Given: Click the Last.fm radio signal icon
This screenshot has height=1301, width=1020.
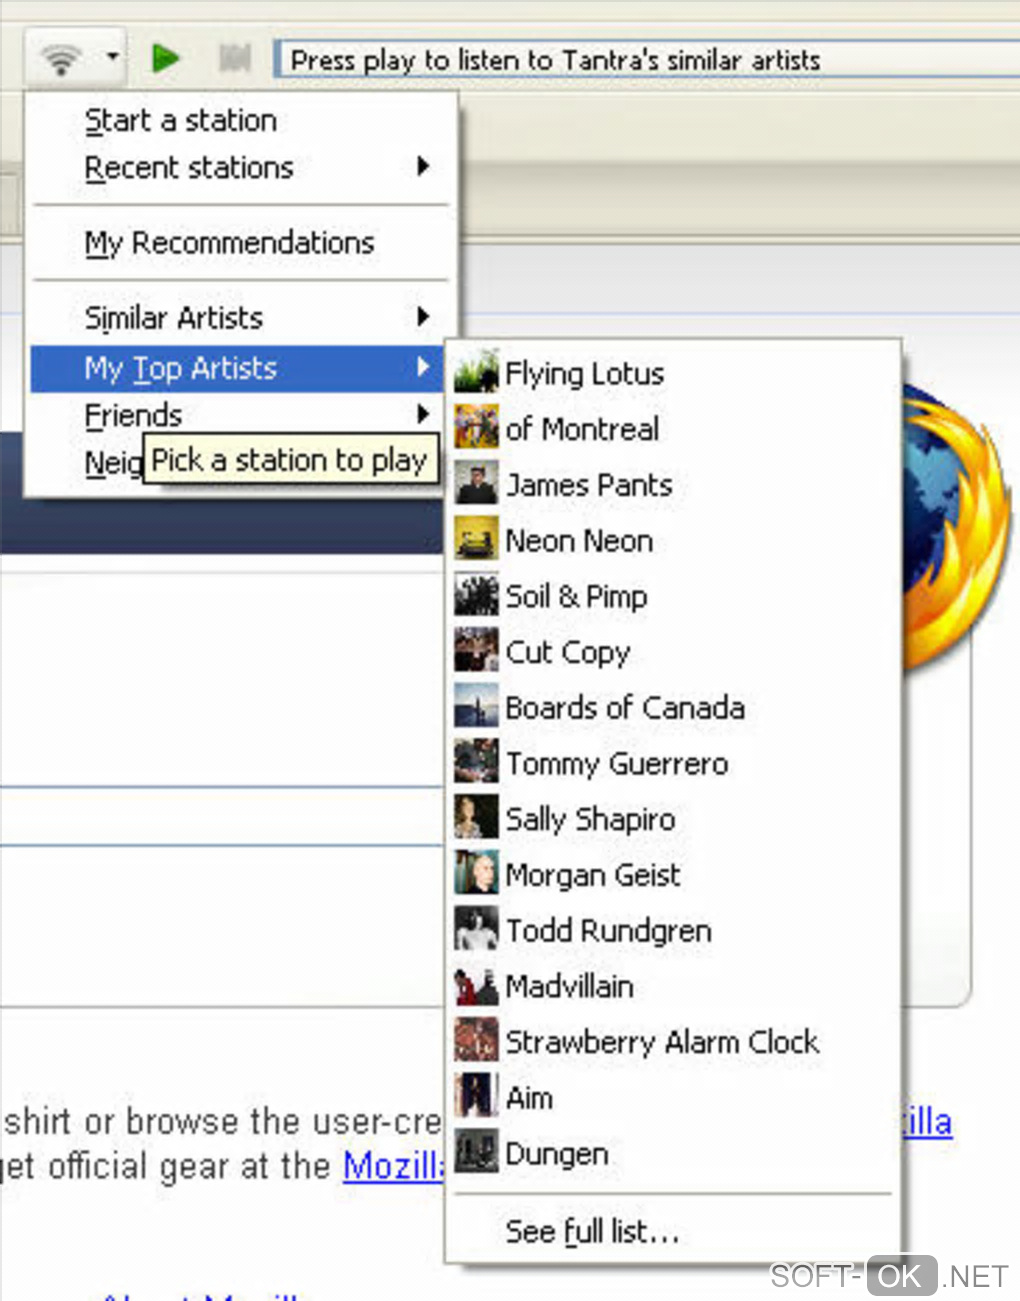Looking at the screenshot, I should (62, 58).
